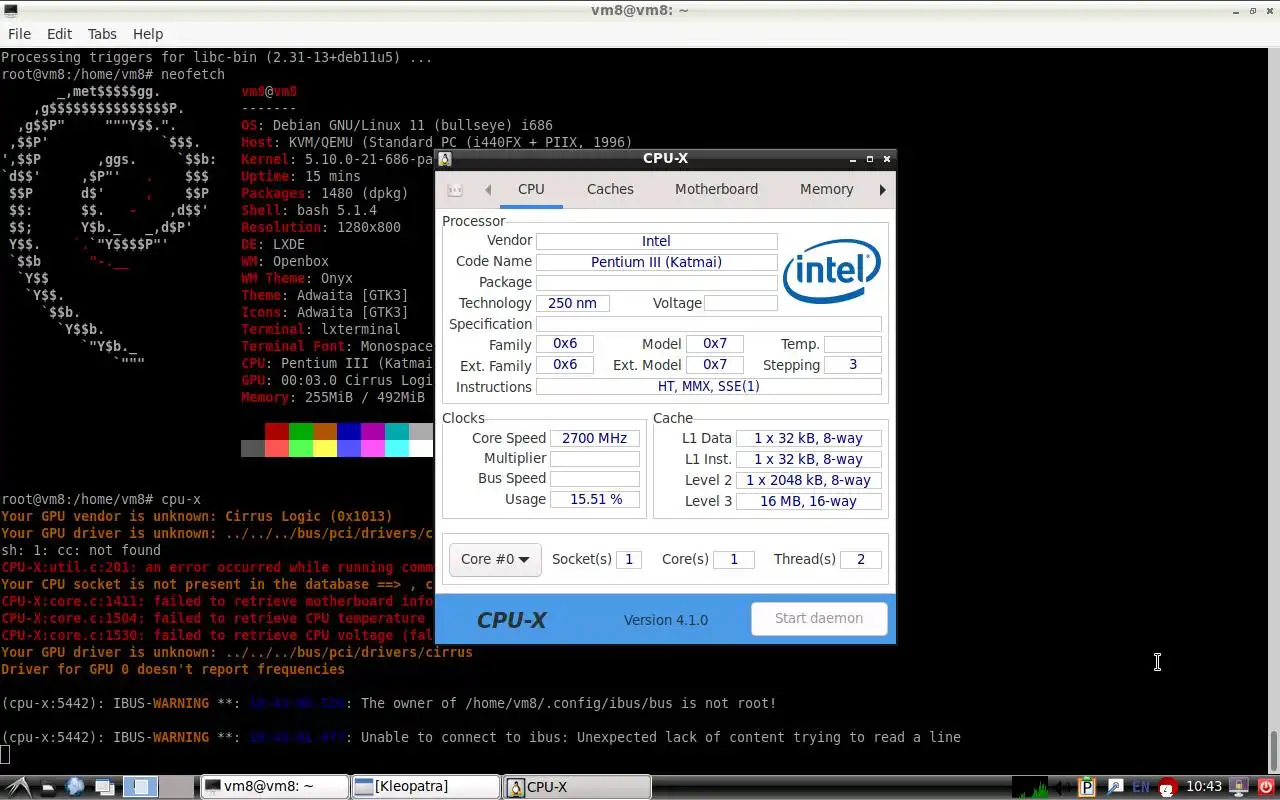The width and height of the screenshot is (1280, 800).
Task: Click the Level 3 cache value 16 MB
Action: tap(808, 501)
